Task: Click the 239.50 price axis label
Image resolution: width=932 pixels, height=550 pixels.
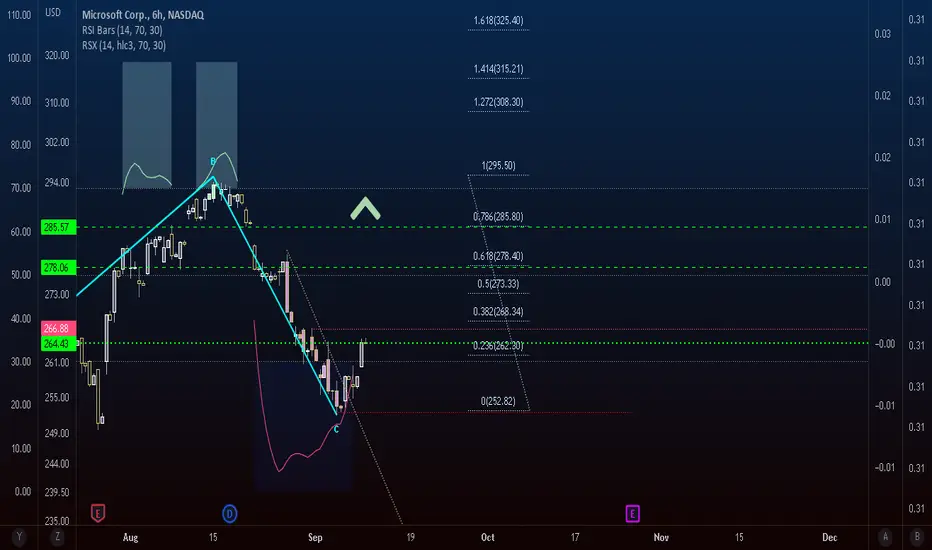Action: click(x=57, y=492)
